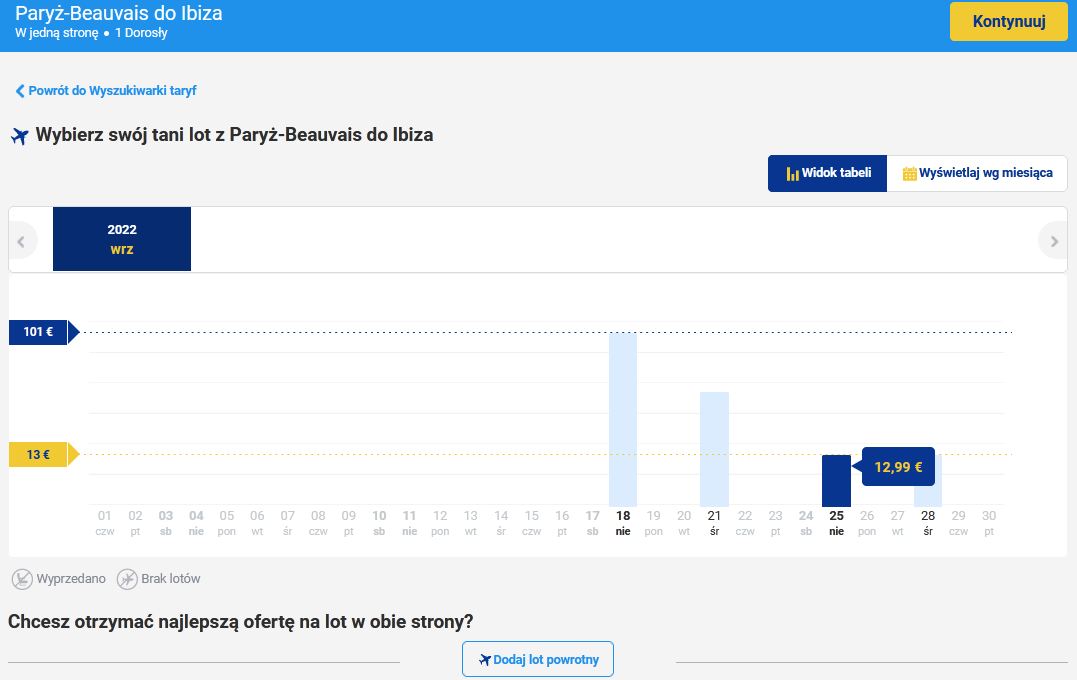Select the price bar on day 25
The image size is (1077, 680).
[836, 480]
